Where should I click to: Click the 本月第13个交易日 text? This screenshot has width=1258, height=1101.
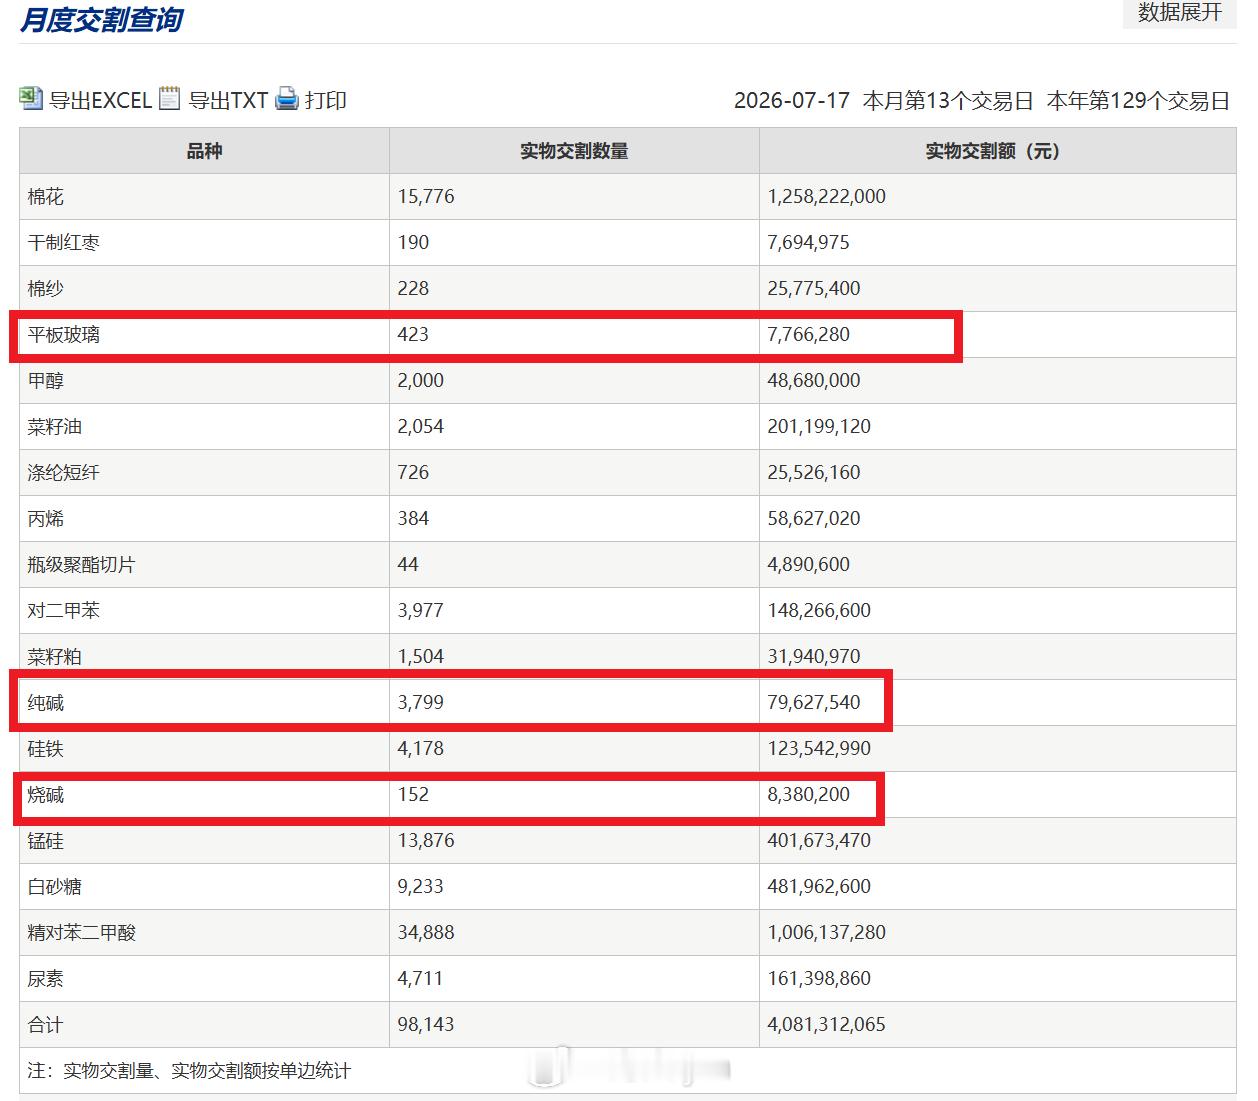948,101
